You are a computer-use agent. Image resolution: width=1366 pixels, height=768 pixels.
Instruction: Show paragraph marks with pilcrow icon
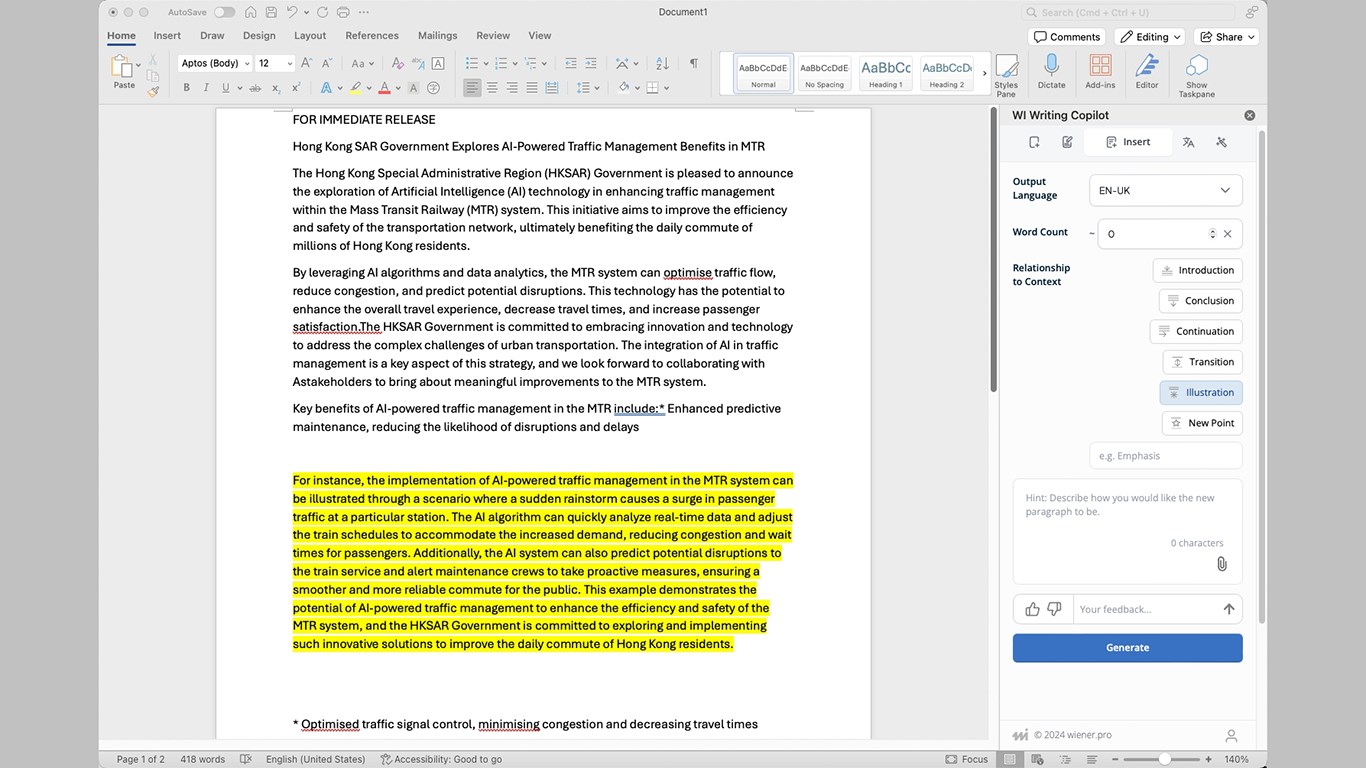click(693, 63)
